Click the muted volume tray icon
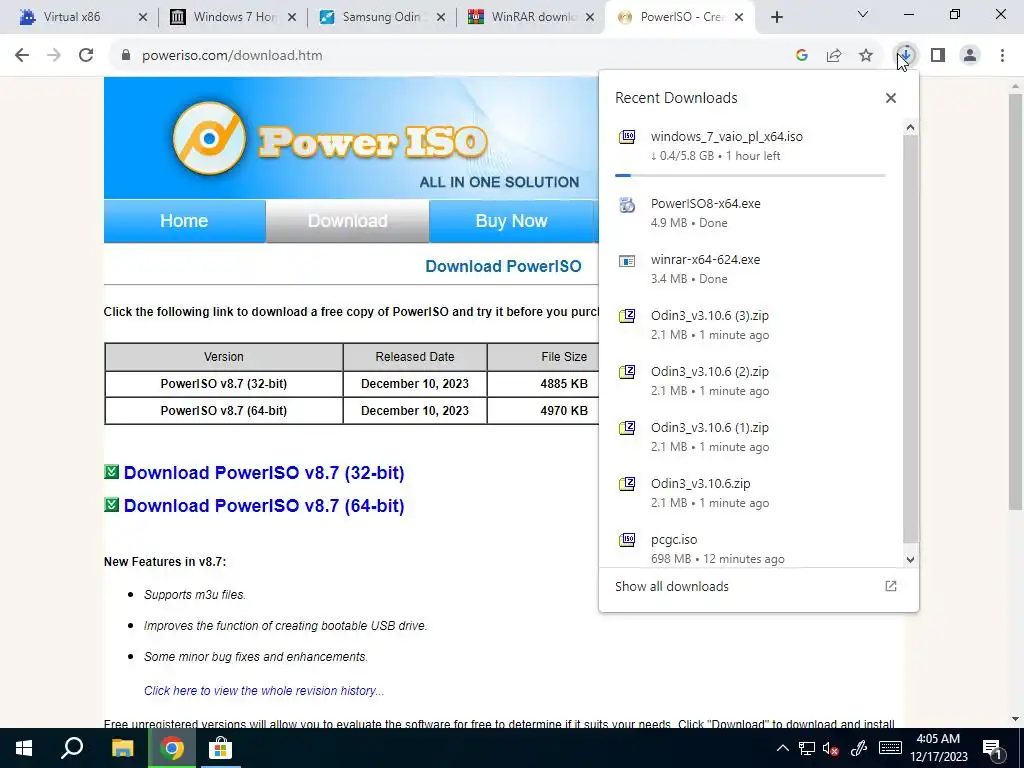 click(830, 748)
